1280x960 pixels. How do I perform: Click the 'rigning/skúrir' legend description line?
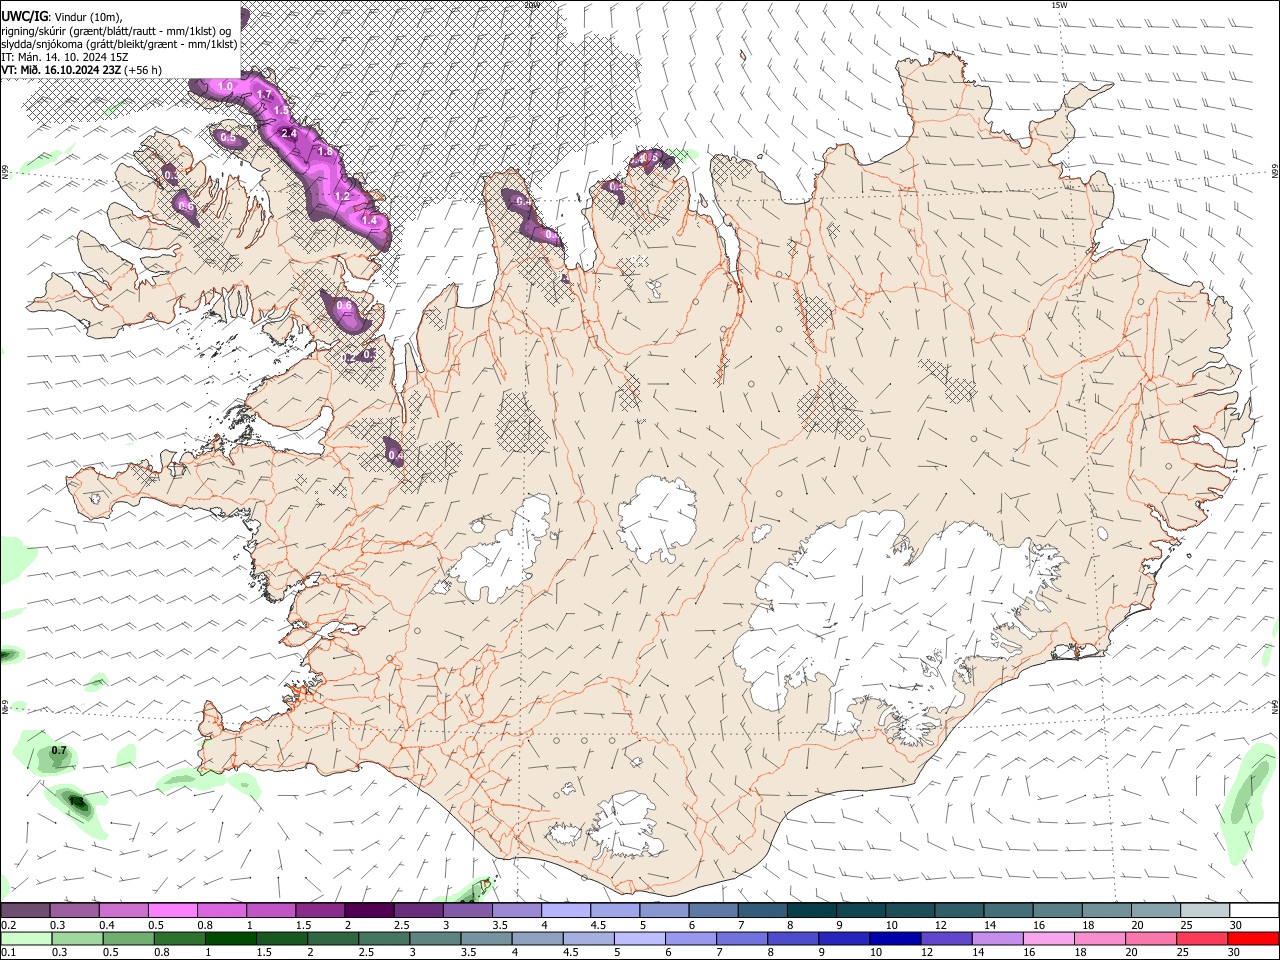(117, 30)
